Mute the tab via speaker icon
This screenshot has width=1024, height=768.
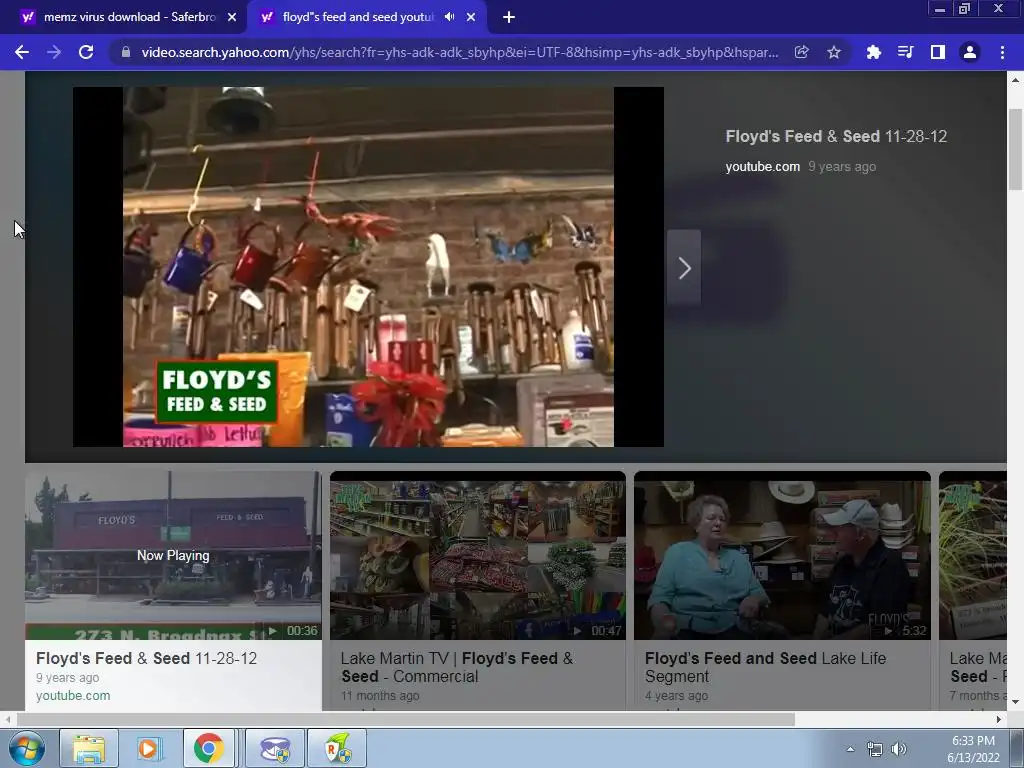point(449,17)
